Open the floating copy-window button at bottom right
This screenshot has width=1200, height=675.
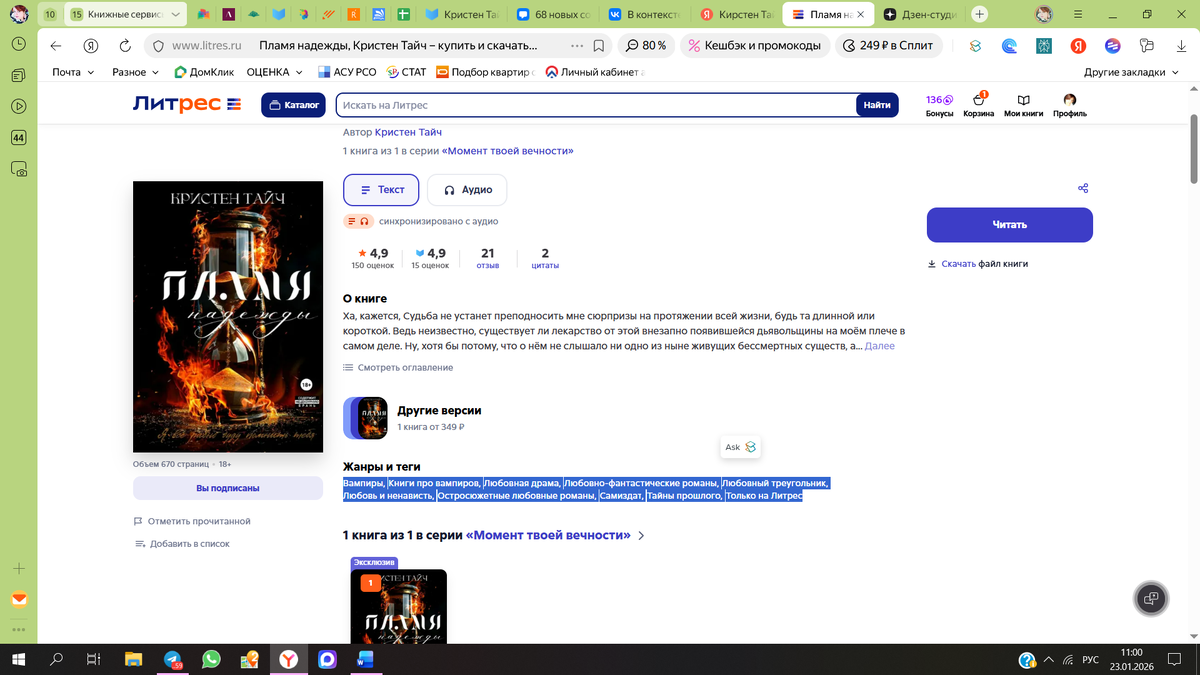1151,598
